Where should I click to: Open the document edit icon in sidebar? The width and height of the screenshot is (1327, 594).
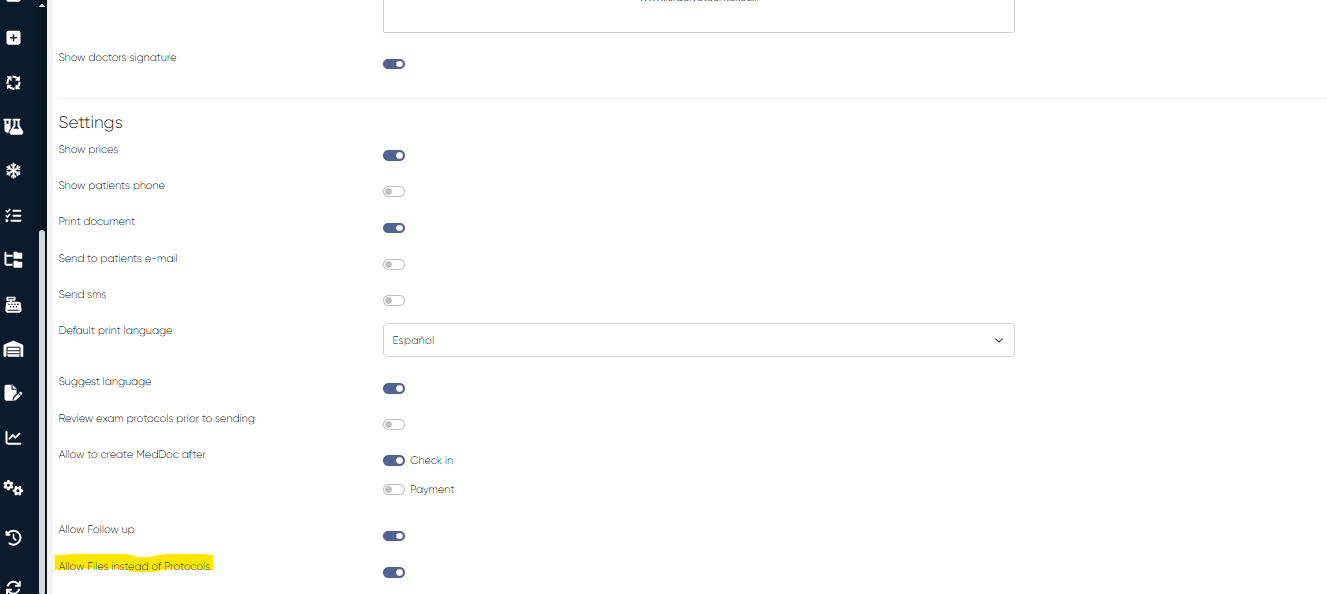13,393
